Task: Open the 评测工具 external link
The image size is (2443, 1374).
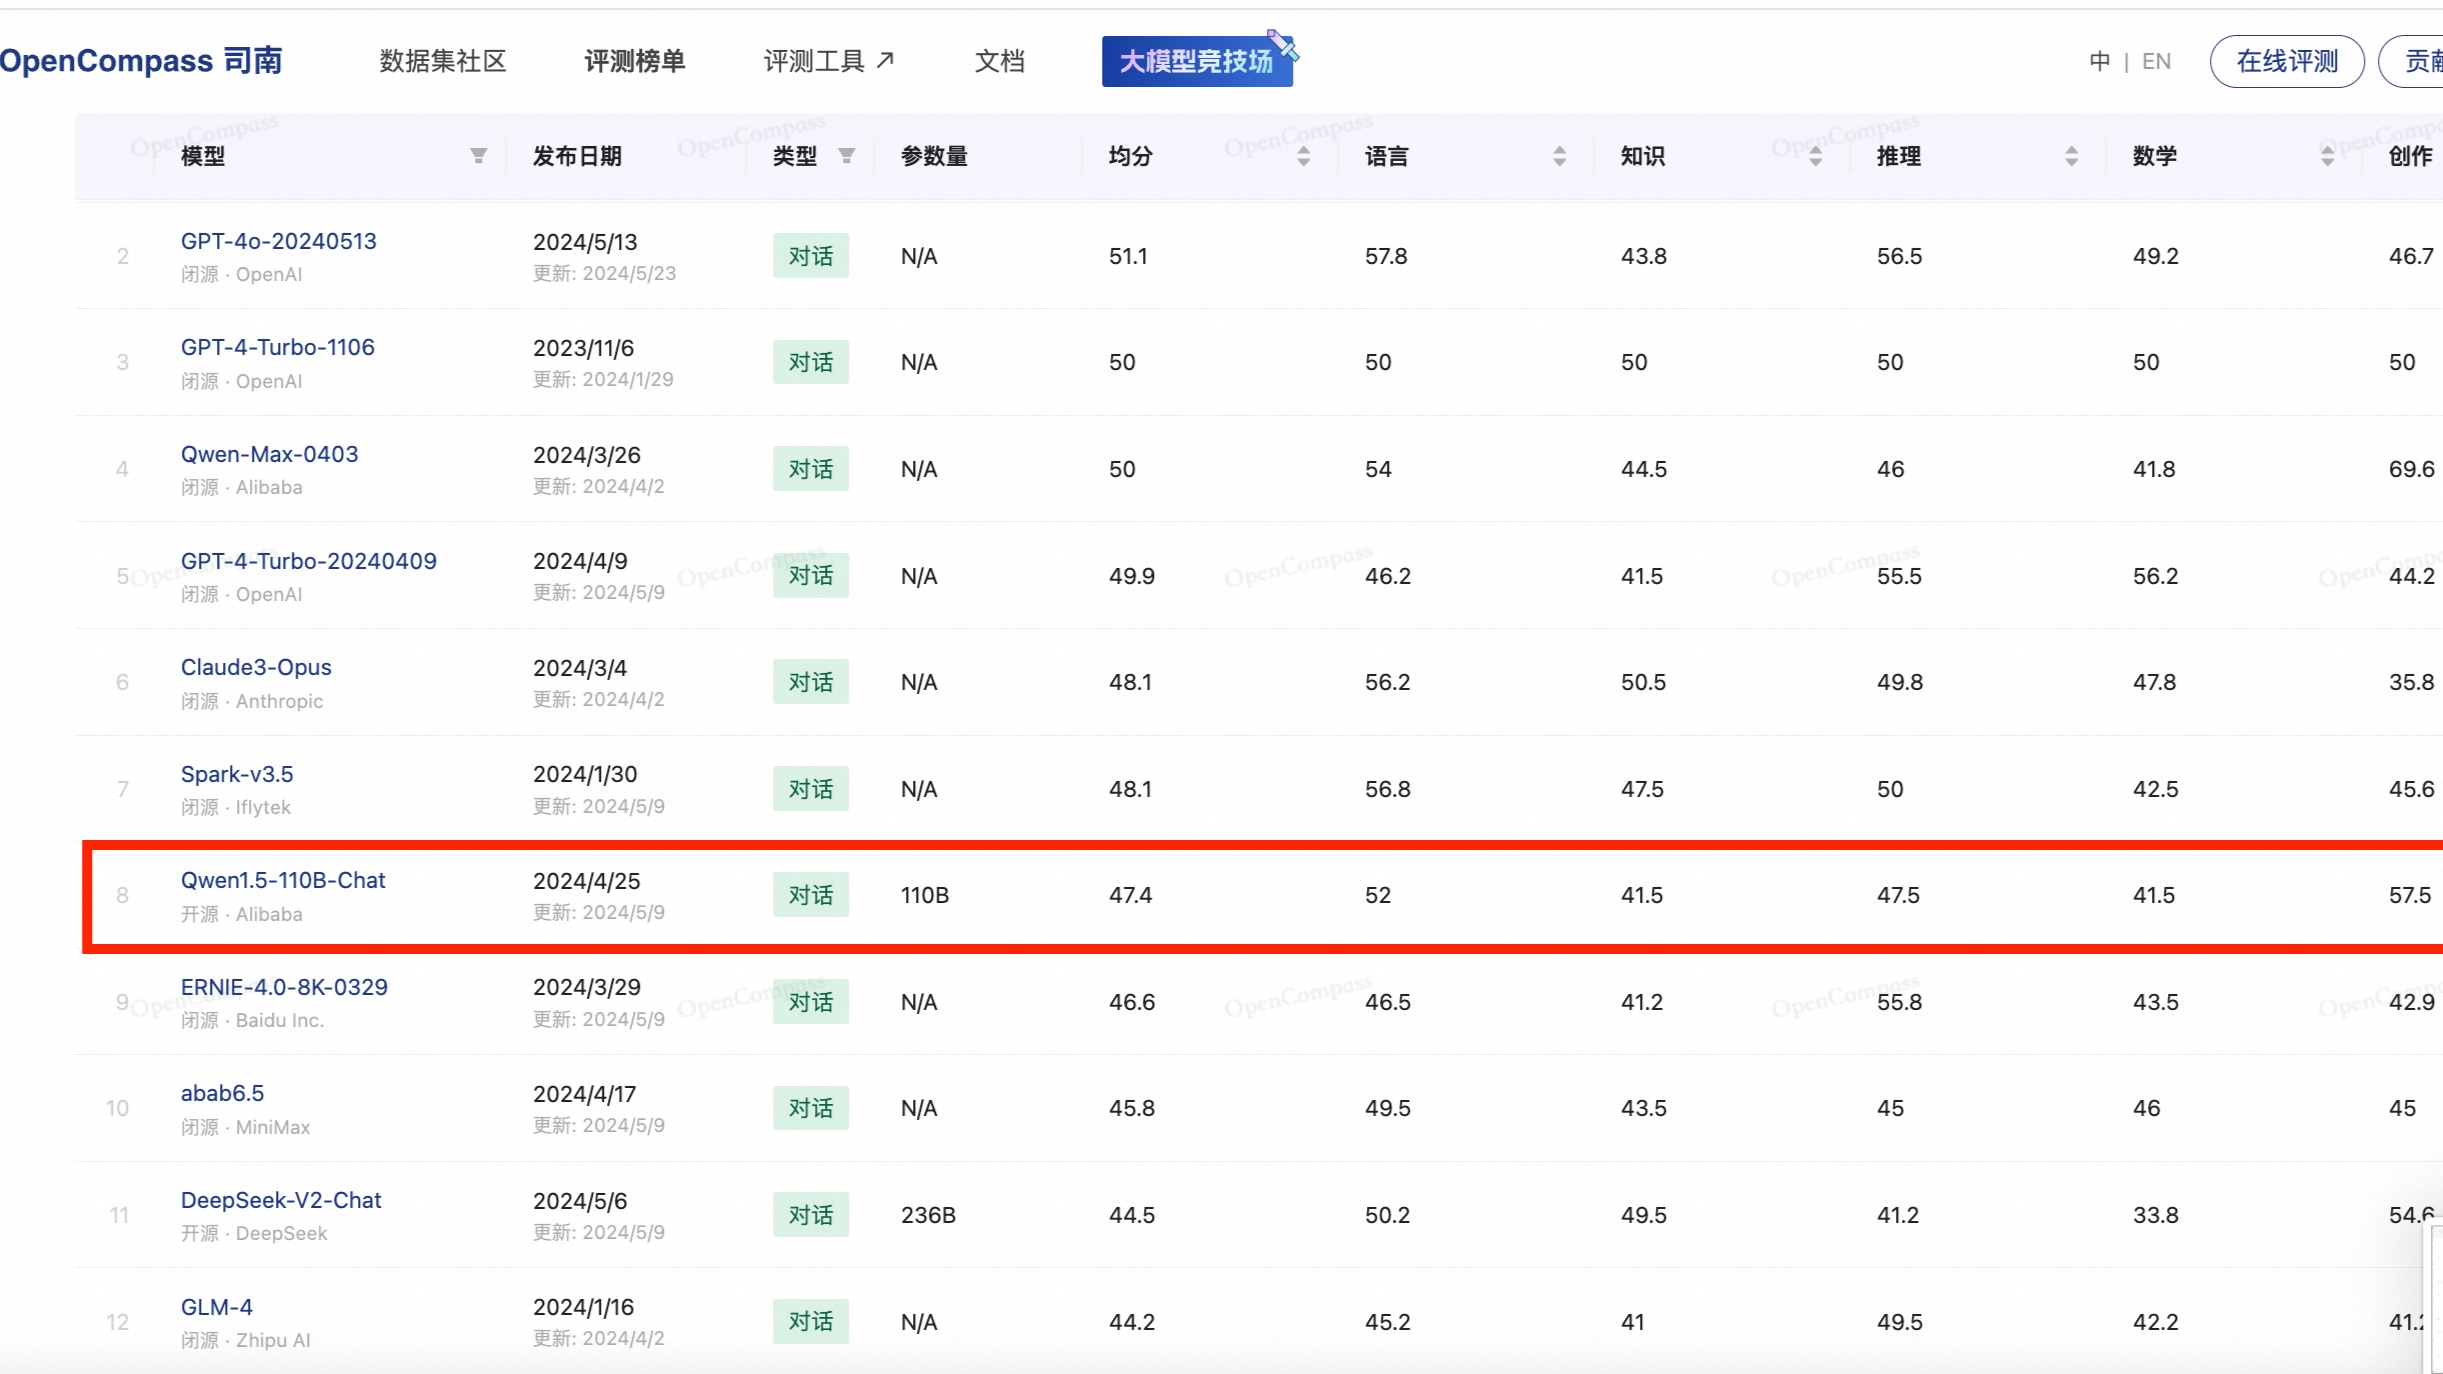Action: tap(829, 61)
